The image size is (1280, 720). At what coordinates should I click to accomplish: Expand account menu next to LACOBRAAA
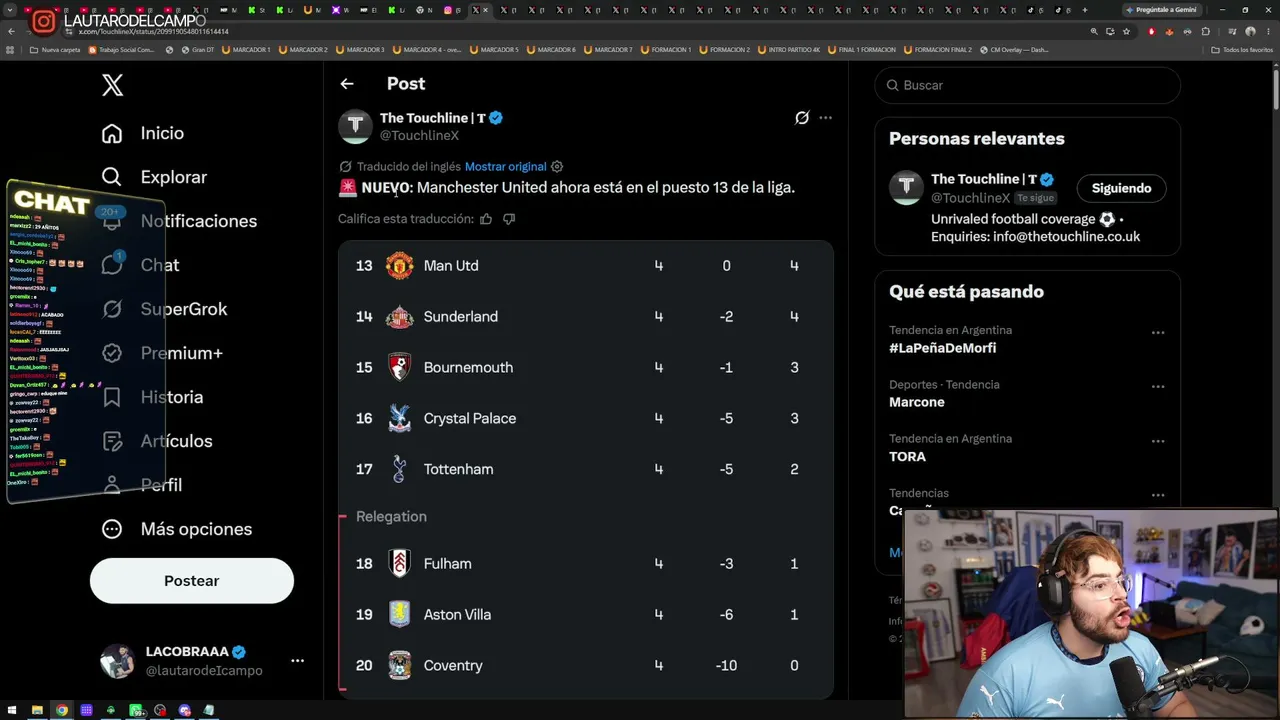pyautogui.click(x=297, y=661)
